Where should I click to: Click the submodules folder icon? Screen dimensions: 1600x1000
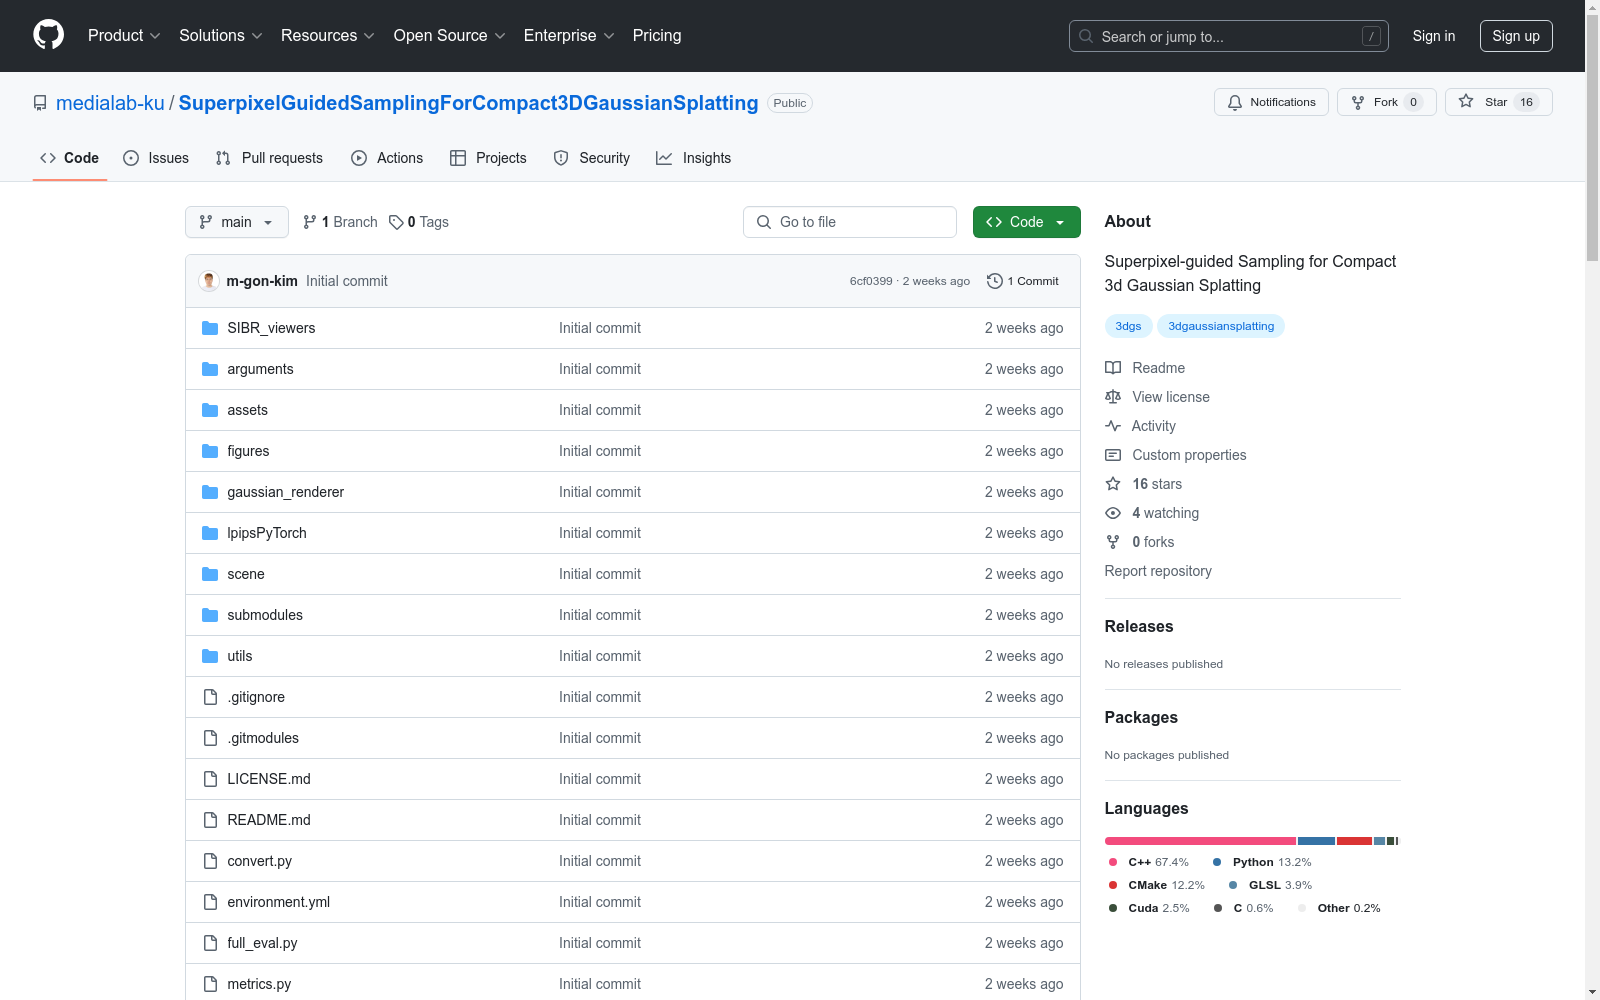pyautogui.click(x=210, y=615)
